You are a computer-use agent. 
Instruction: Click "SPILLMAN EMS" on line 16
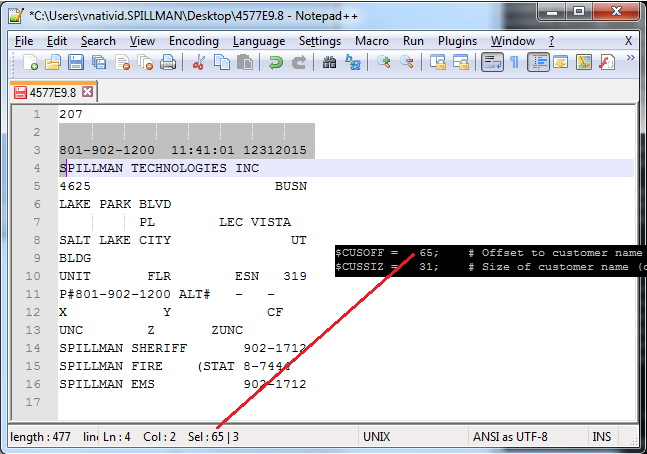(107, 384)
